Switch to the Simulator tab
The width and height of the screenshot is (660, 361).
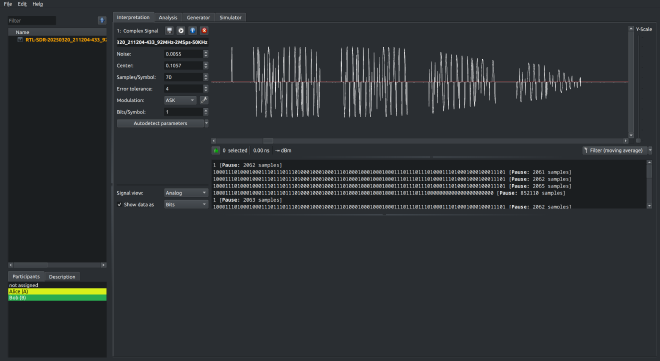(x=230, y=18)
